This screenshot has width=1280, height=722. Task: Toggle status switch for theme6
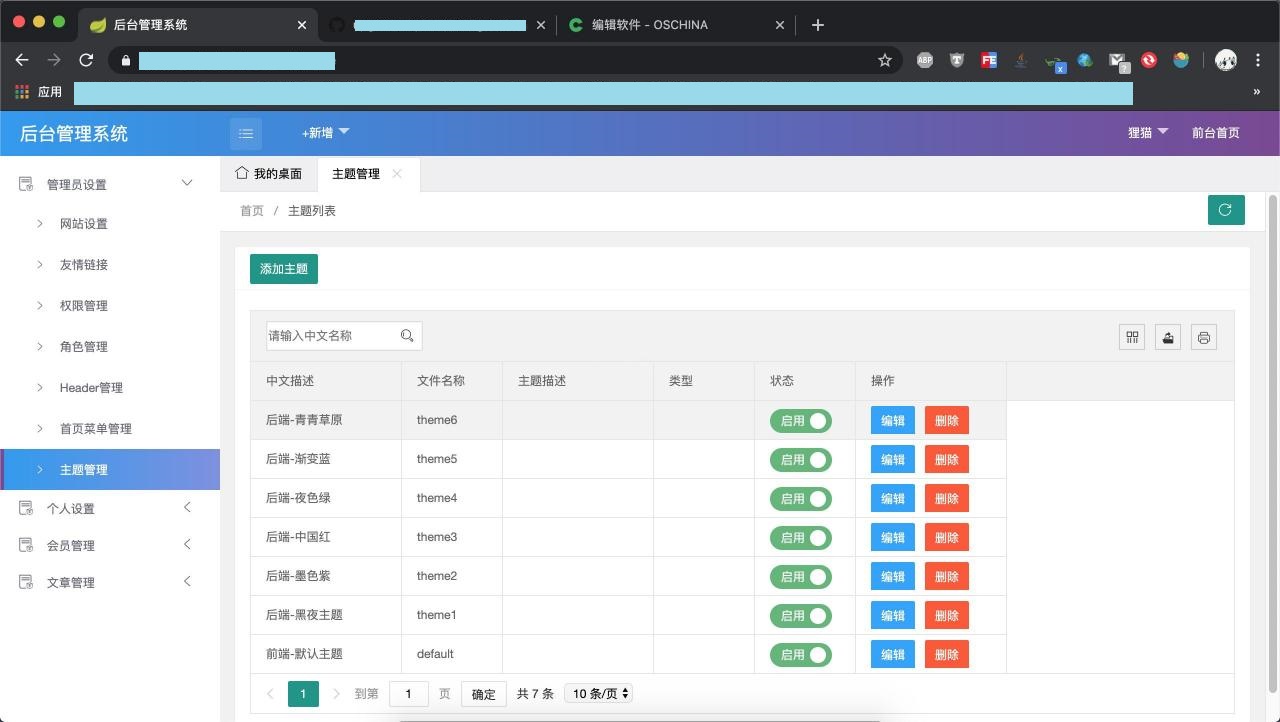(x=800, y=421)
